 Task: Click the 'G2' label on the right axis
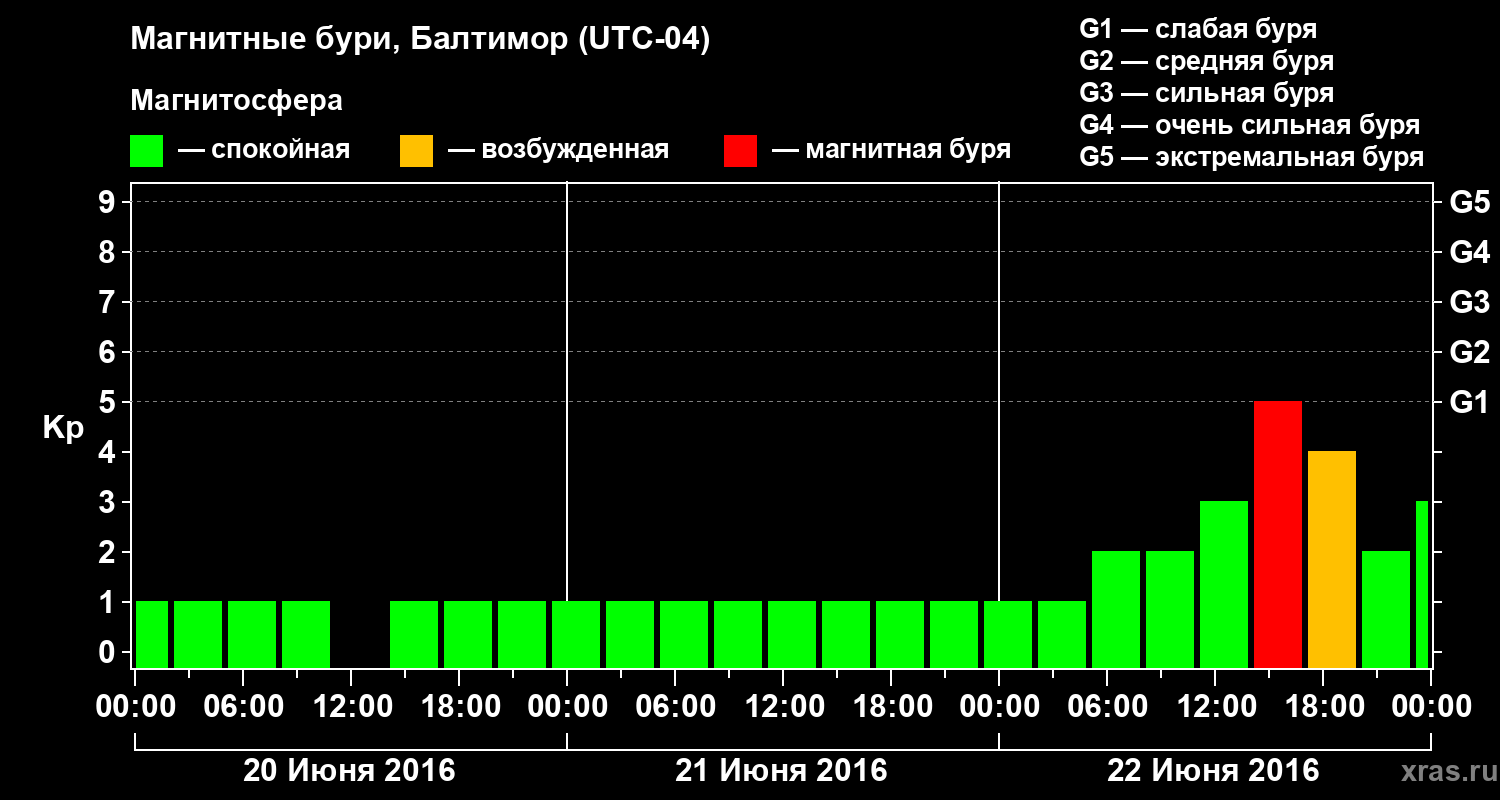(1469, 352)
